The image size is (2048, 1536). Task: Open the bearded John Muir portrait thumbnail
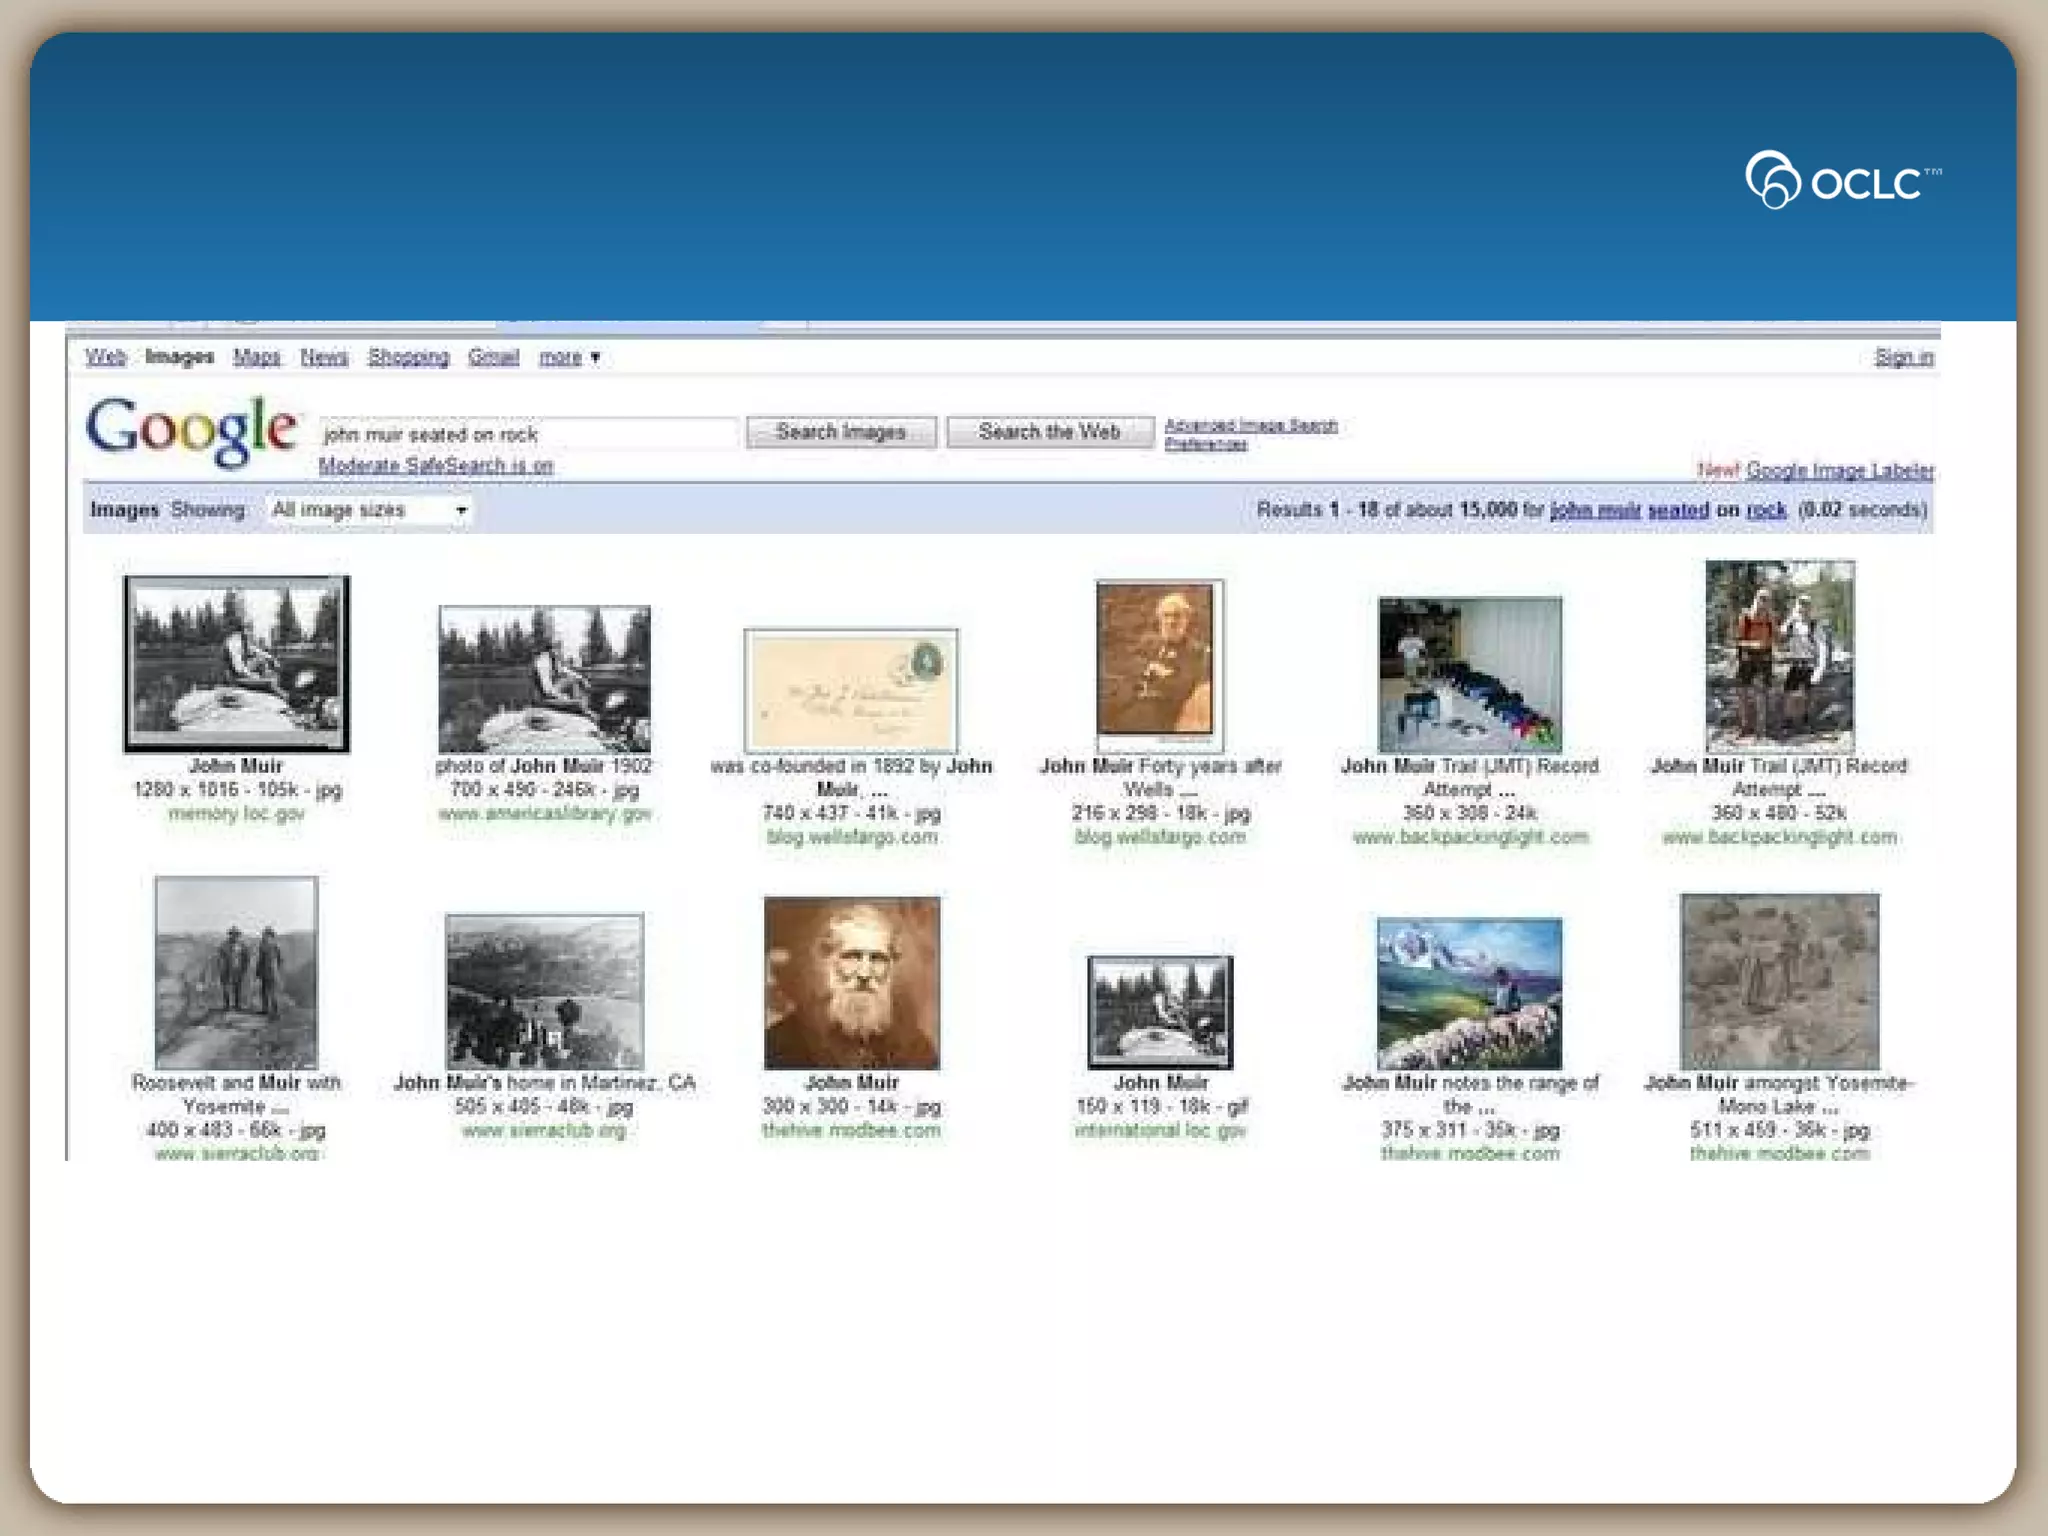click(x=851, y=982)
